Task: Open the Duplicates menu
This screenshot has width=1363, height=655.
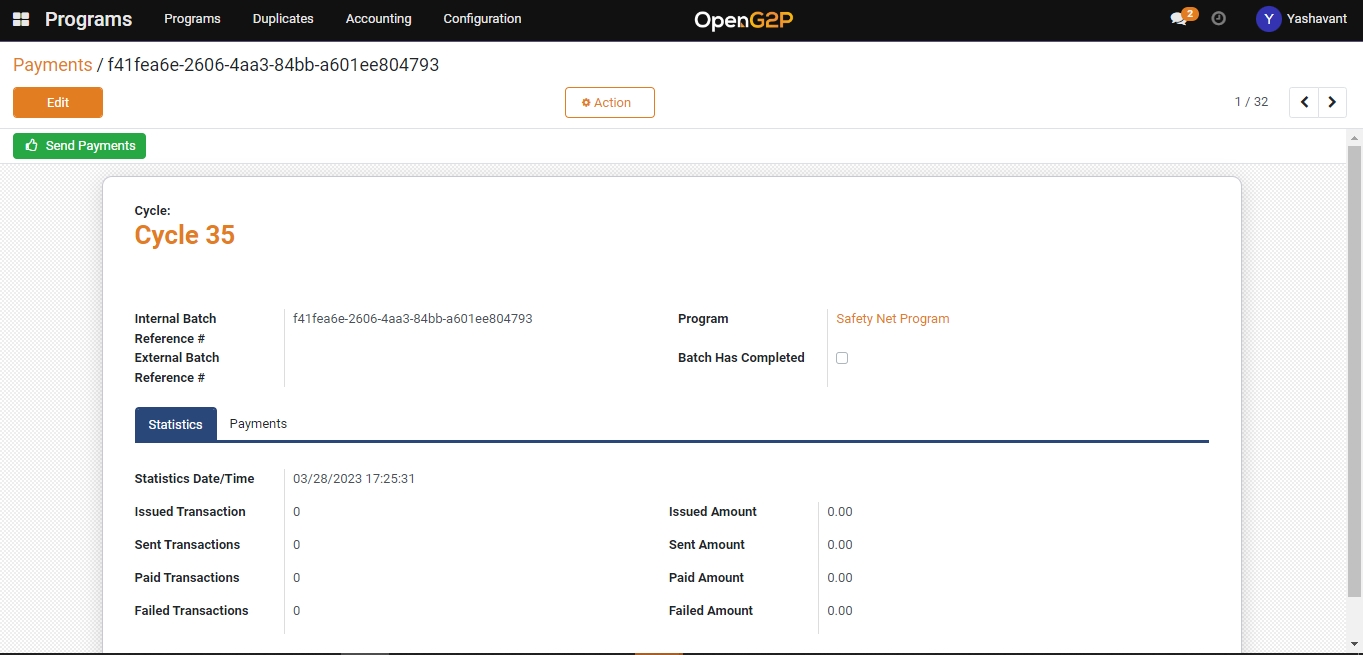Action: tap(283, 19)
